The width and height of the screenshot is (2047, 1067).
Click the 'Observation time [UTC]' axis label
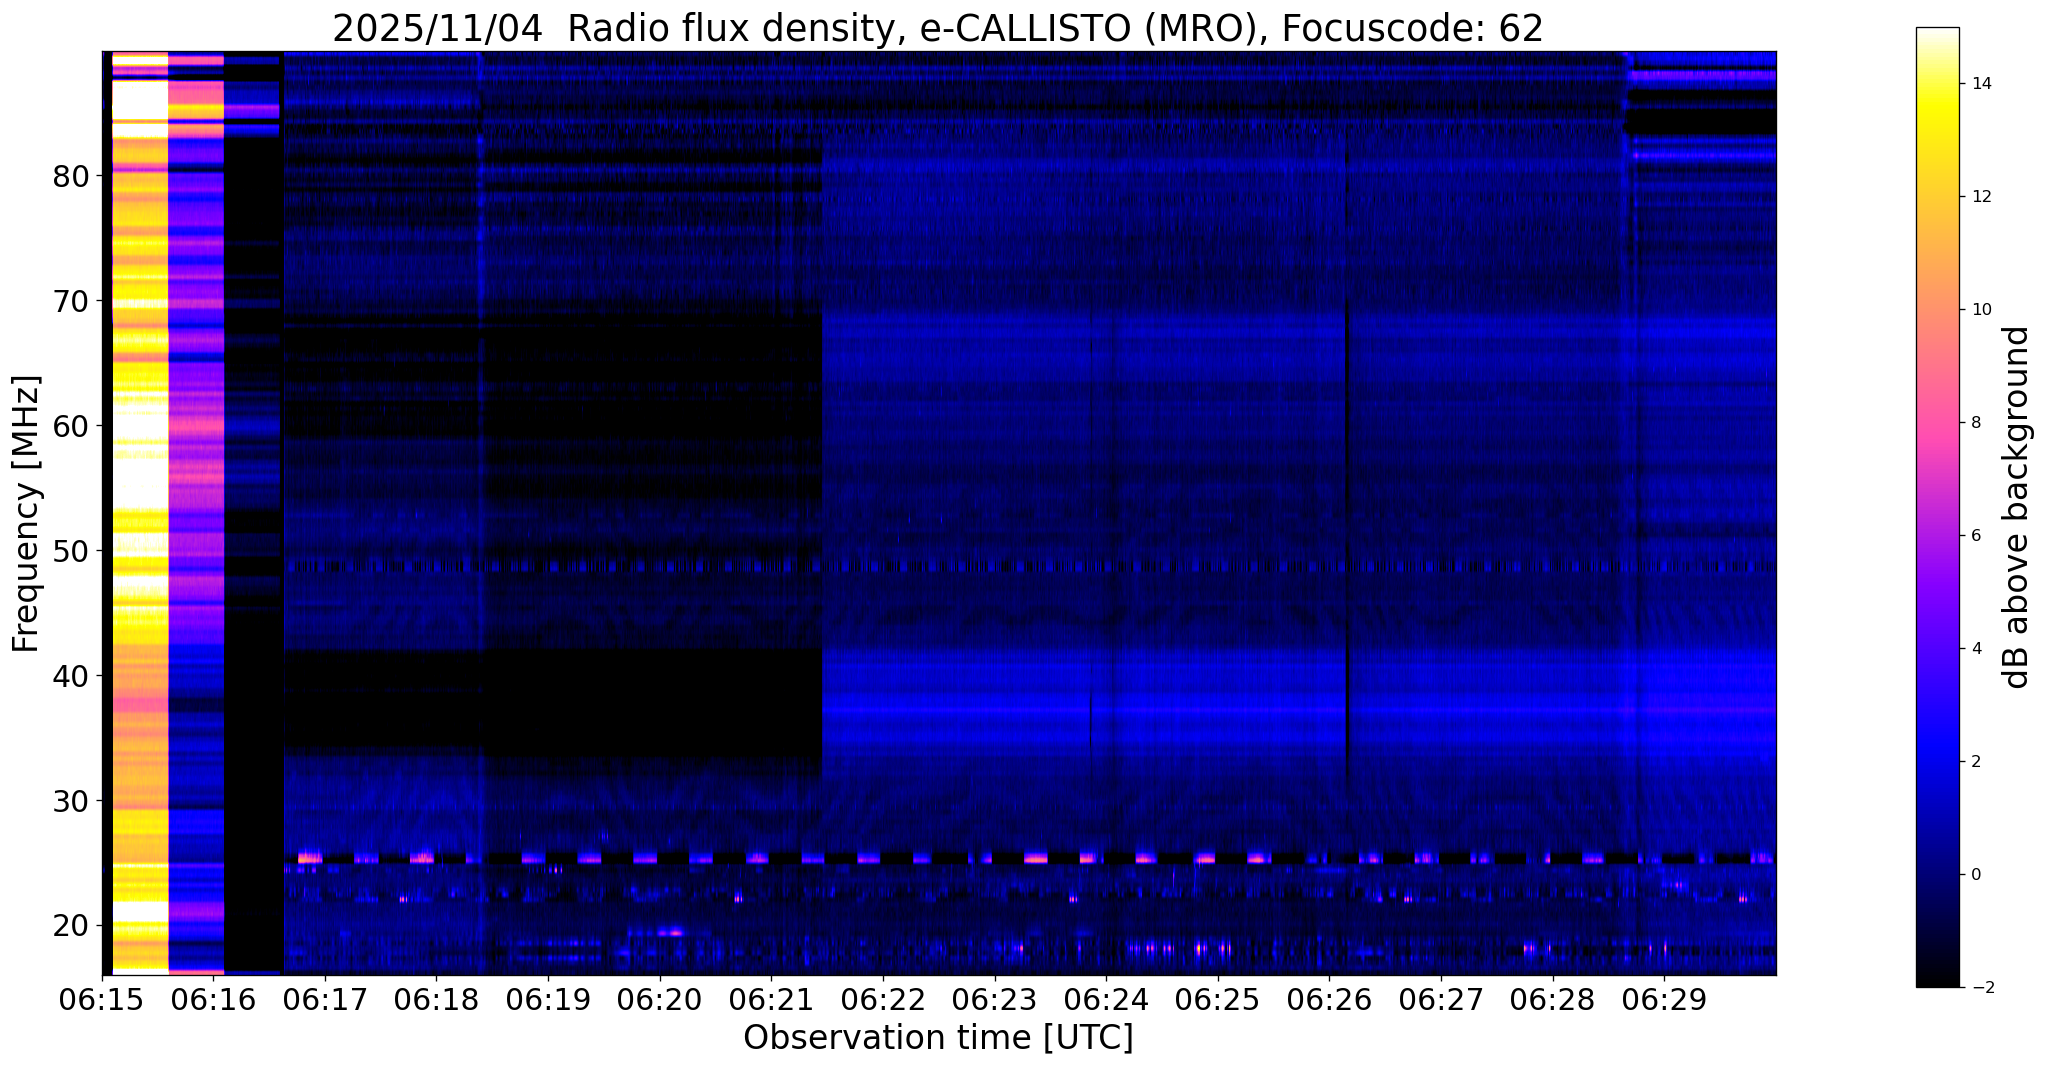click(x=938, y=1038)
